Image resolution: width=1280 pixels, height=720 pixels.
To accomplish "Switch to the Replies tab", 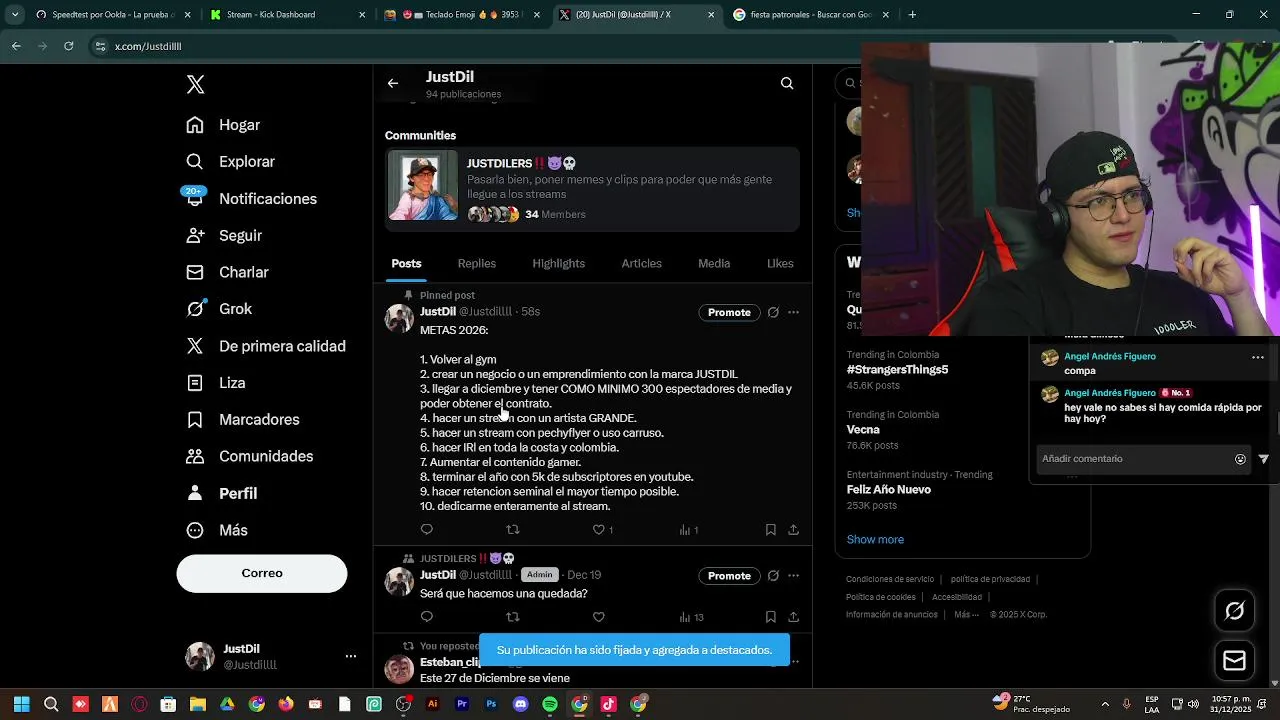I will point(477,264).
